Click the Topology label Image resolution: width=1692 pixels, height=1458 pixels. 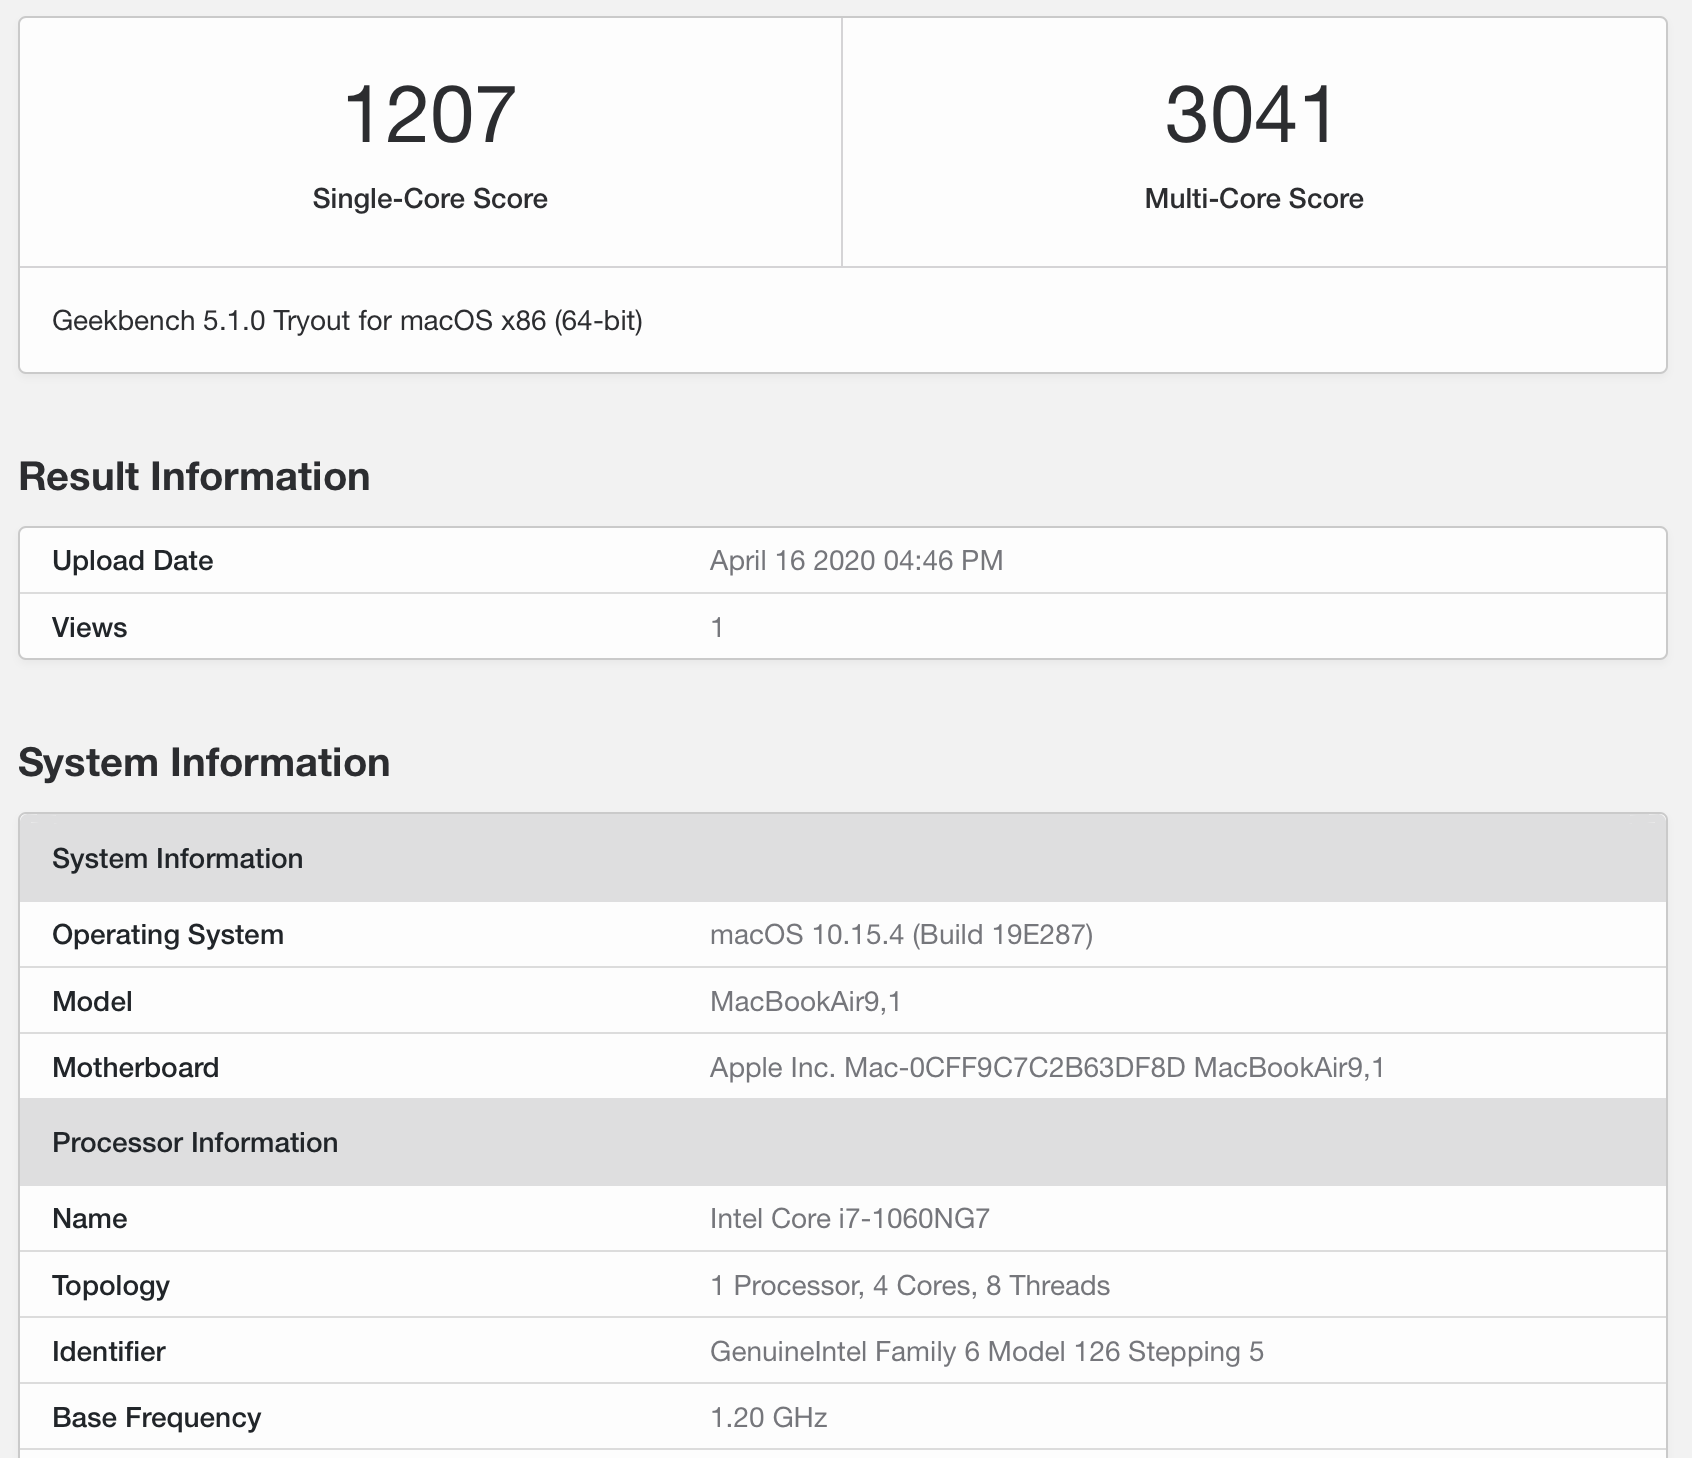tap(110, 1286)
